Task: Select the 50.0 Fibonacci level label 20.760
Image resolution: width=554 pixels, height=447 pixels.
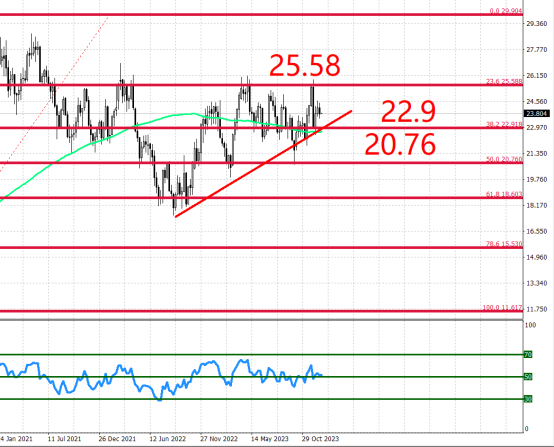Action: click(x=504, y=159)
